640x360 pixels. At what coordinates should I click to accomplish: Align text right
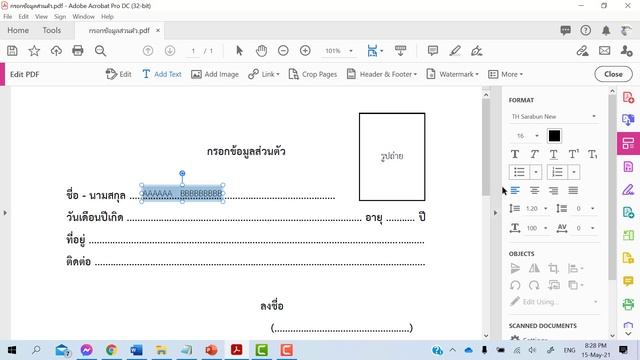tap(553, 190)
